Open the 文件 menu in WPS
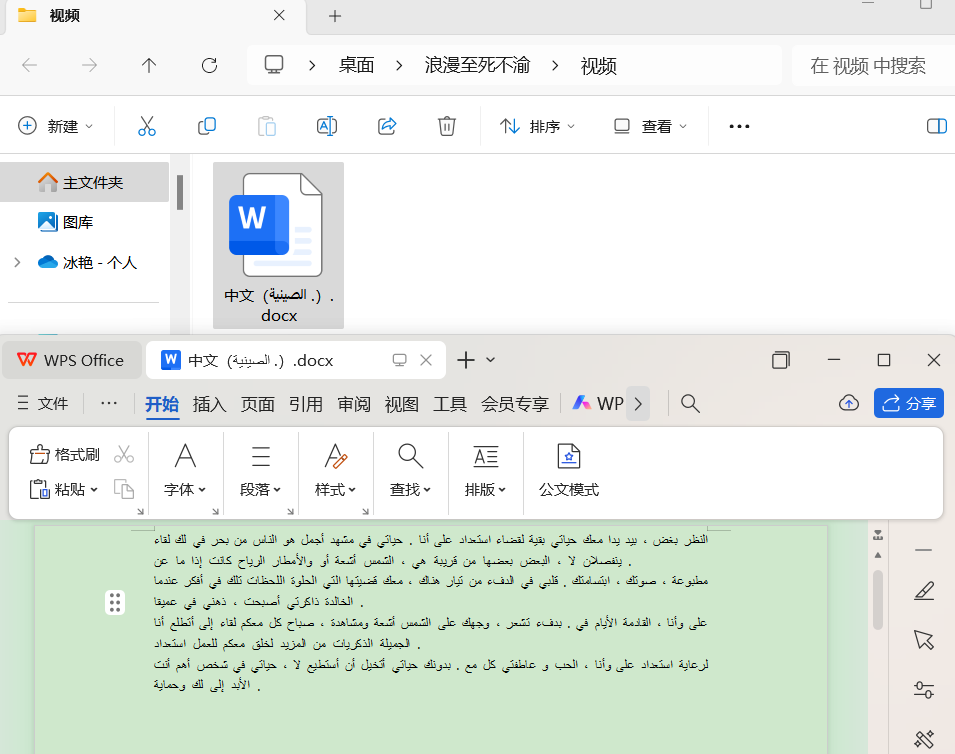 (43, 403)
